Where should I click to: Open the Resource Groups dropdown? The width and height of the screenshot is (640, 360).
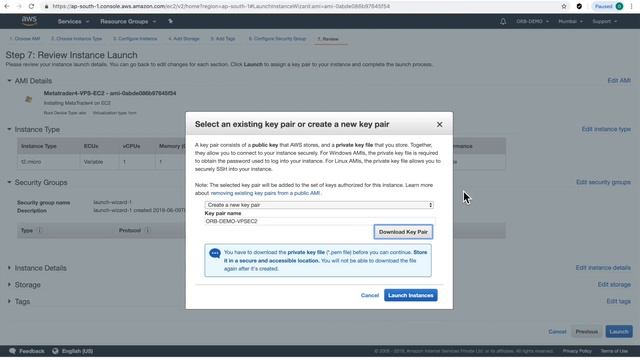[x=128, y=21]
